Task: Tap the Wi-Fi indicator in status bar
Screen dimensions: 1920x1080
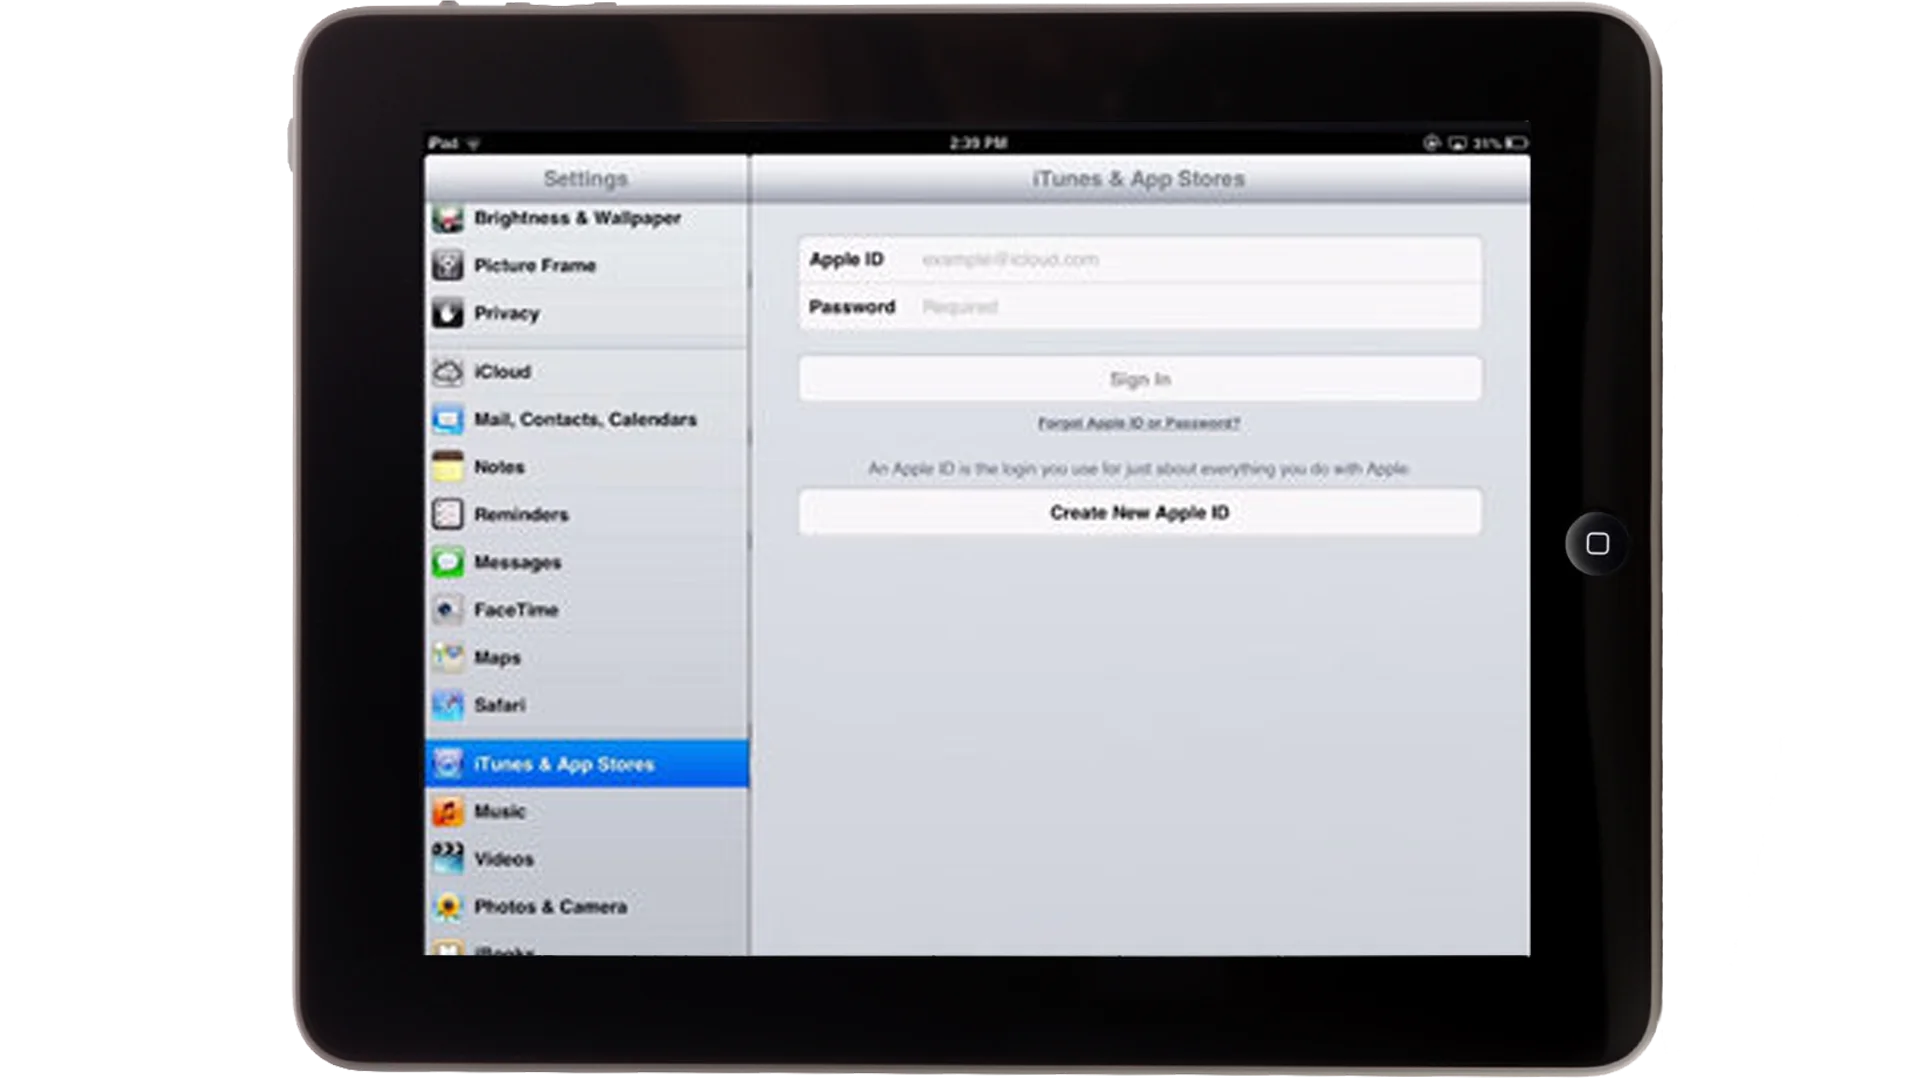Action: [474, 143]
